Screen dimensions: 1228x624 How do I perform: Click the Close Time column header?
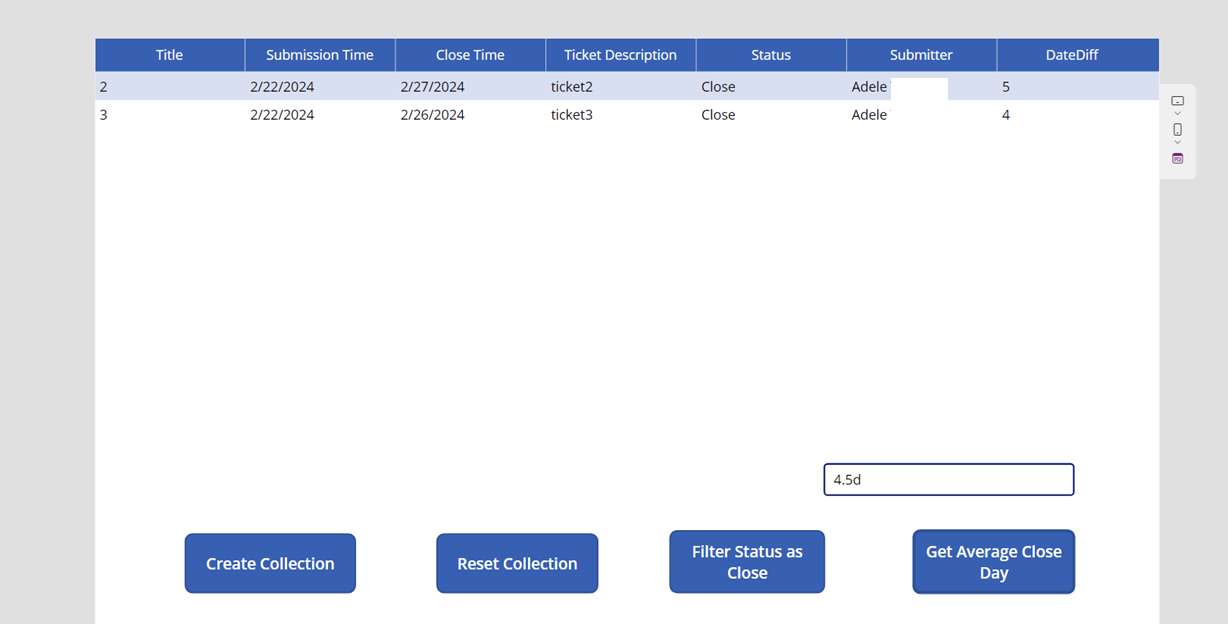click(470, 55)
